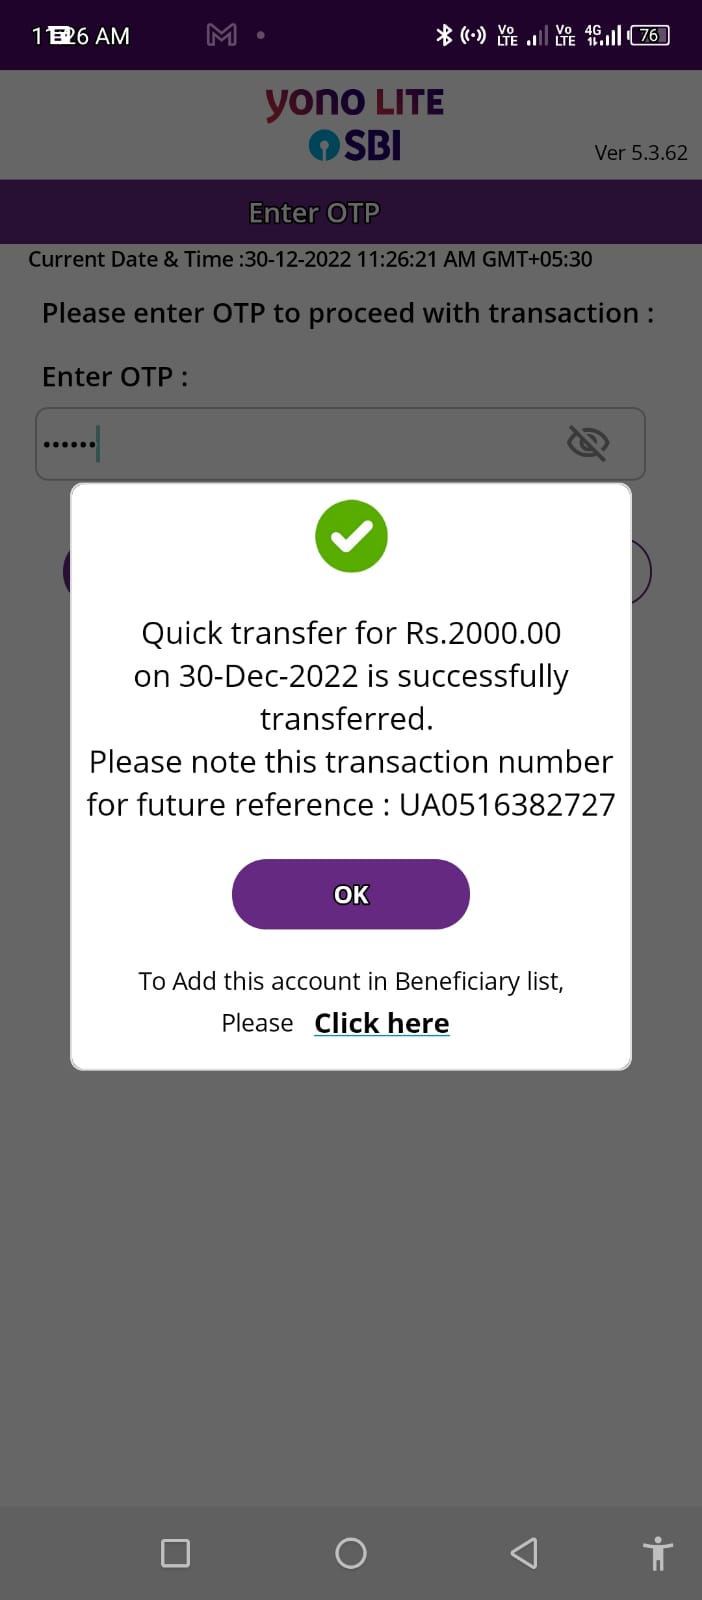Viewport: 702px width, 1600px height.
Task: Tap the SBI logo in header
Action: click(x=355, y=146)
